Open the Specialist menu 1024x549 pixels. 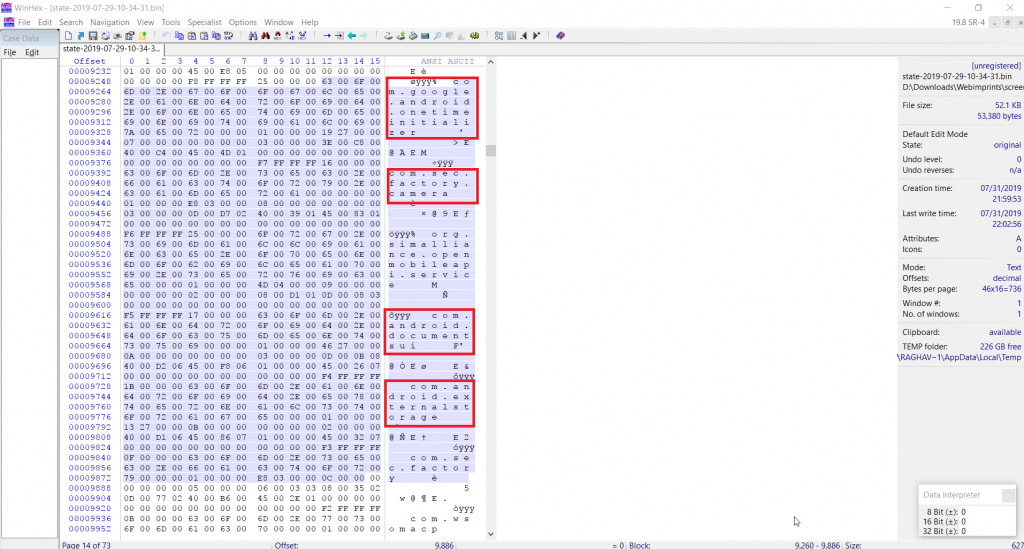[205, 22]
